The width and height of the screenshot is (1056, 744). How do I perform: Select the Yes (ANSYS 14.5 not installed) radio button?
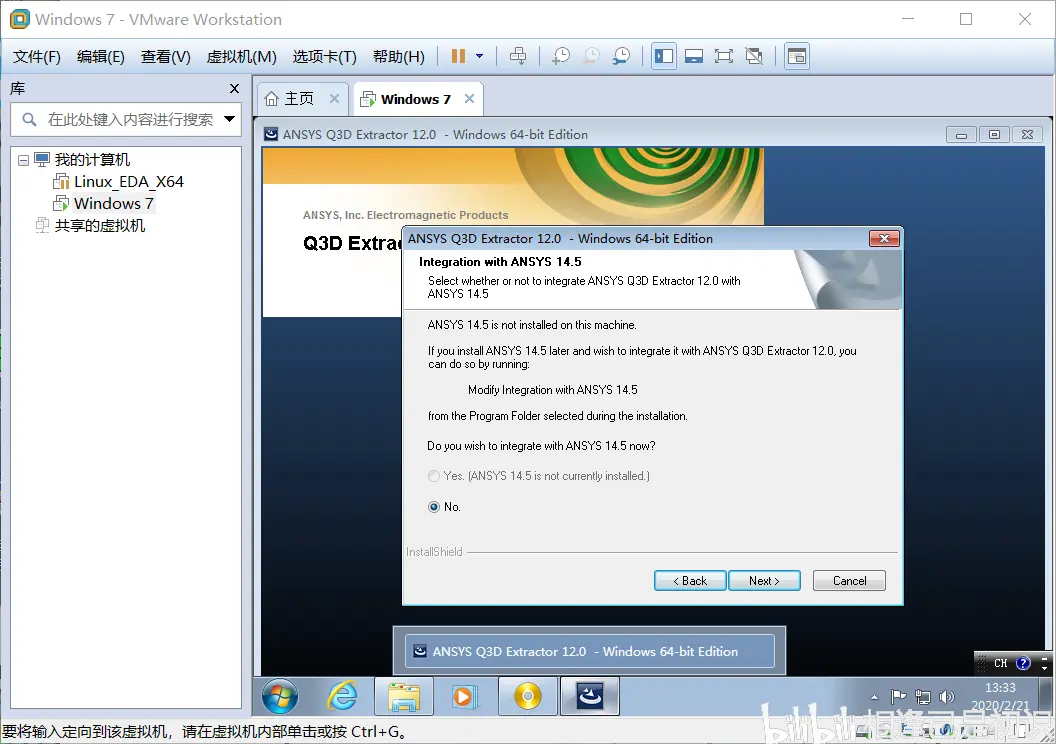[434, 476]
